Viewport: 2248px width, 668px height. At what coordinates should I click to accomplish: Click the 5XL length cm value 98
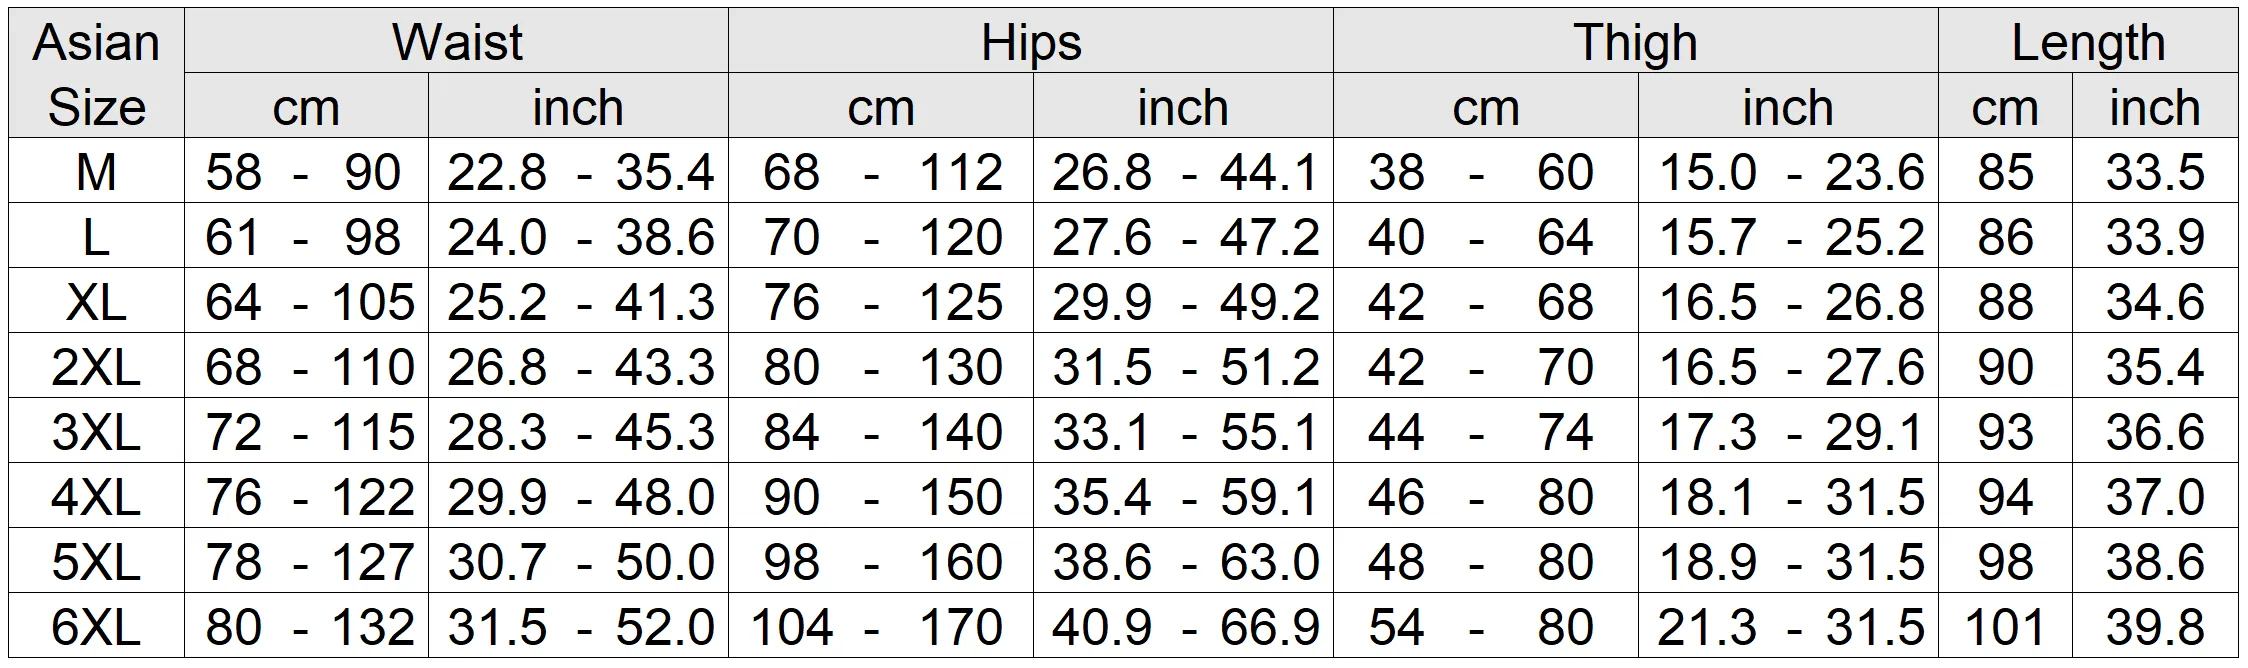pos(2005,561)
